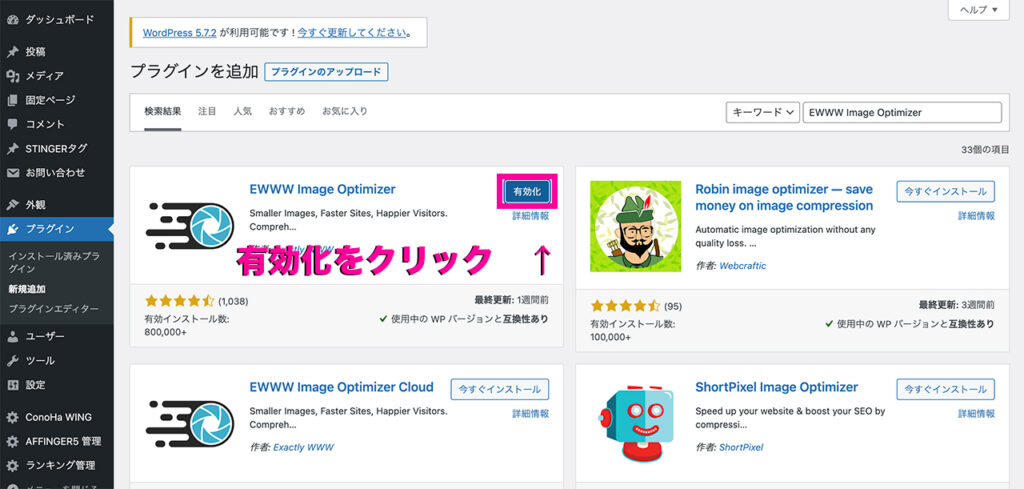
Task: Click the EWWW Image Optimizer Cloud title link
Action: (342, 387)
